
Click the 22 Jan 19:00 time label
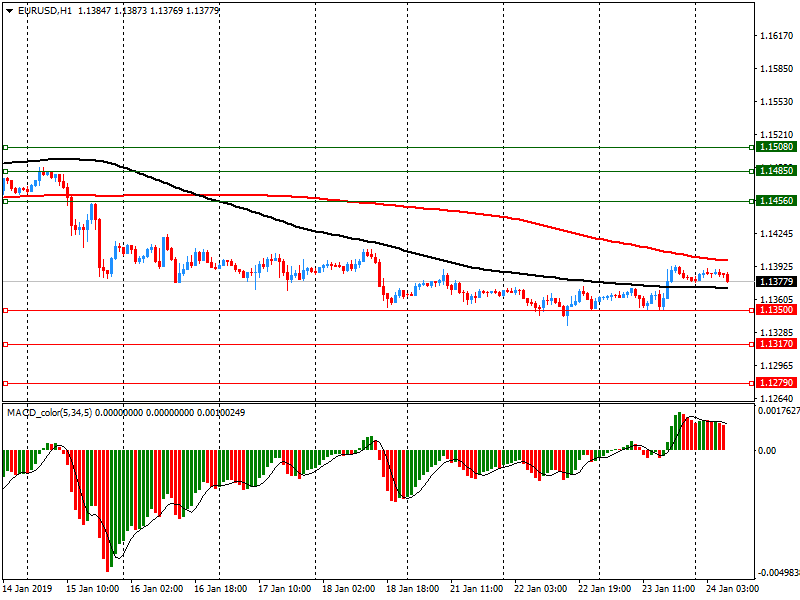pos(605,589)
